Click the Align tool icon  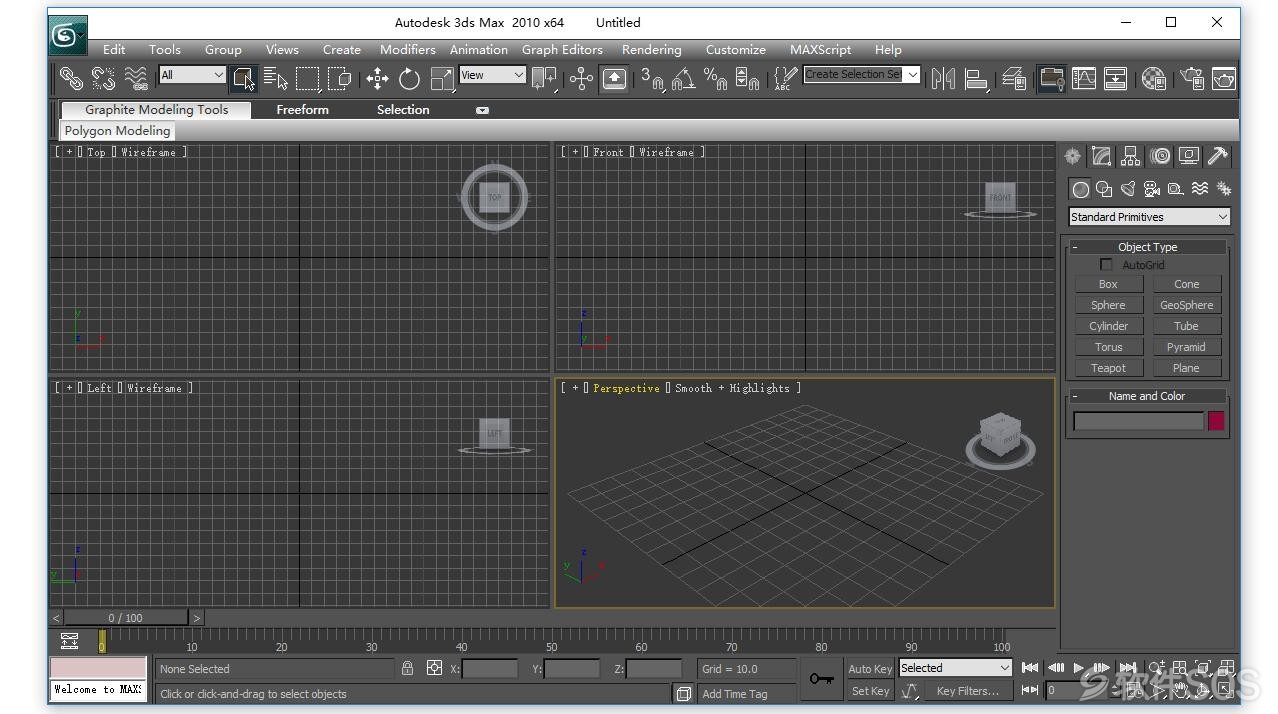click(x=976, y=78)
